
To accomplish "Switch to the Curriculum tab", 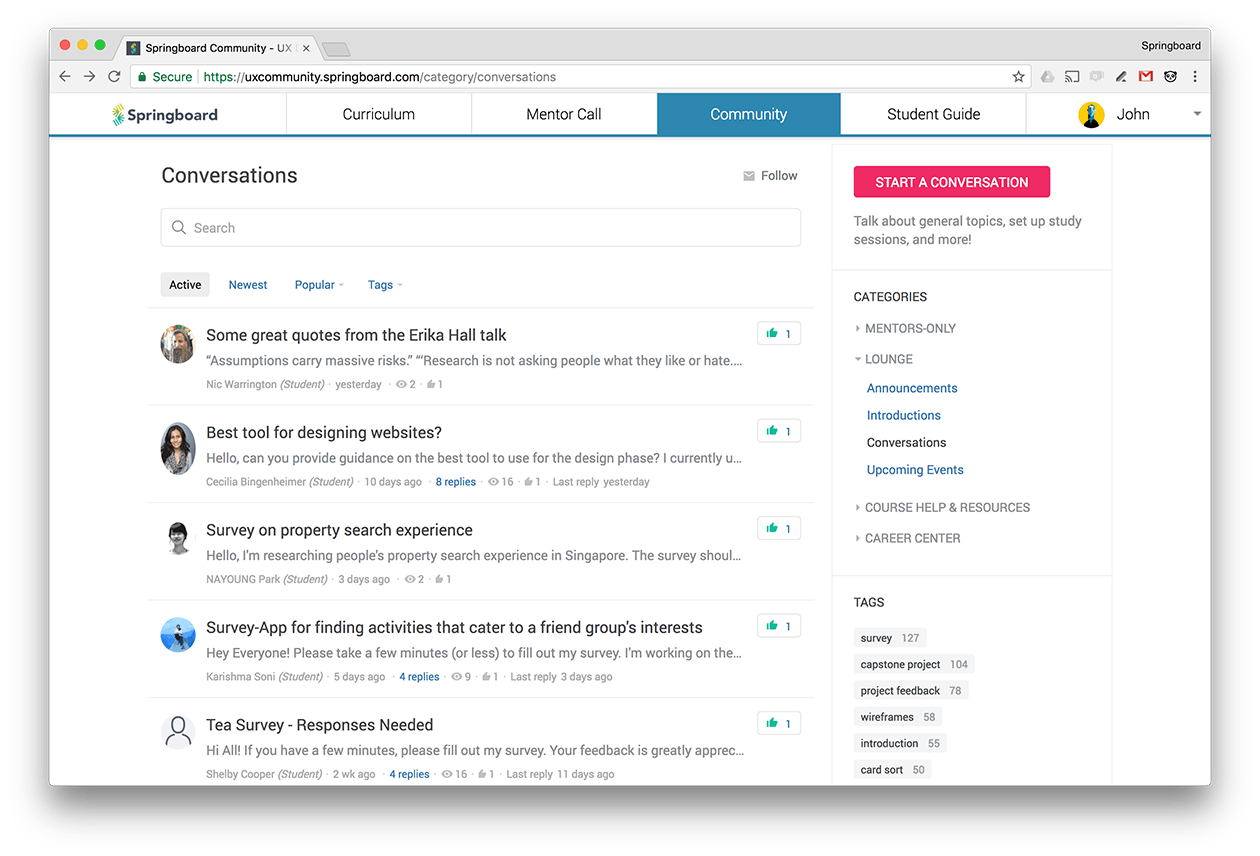I will [x=378, y=114].
